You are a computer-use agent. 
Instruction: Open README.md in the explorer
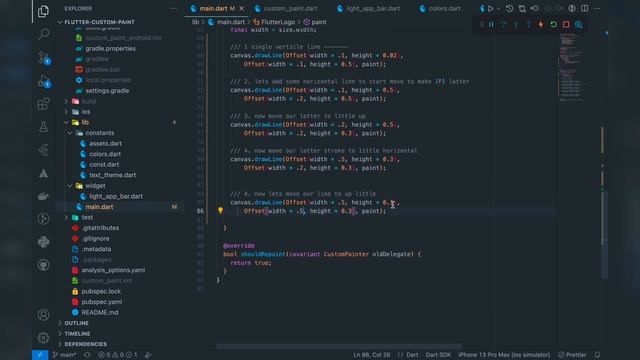coord(100,312)
